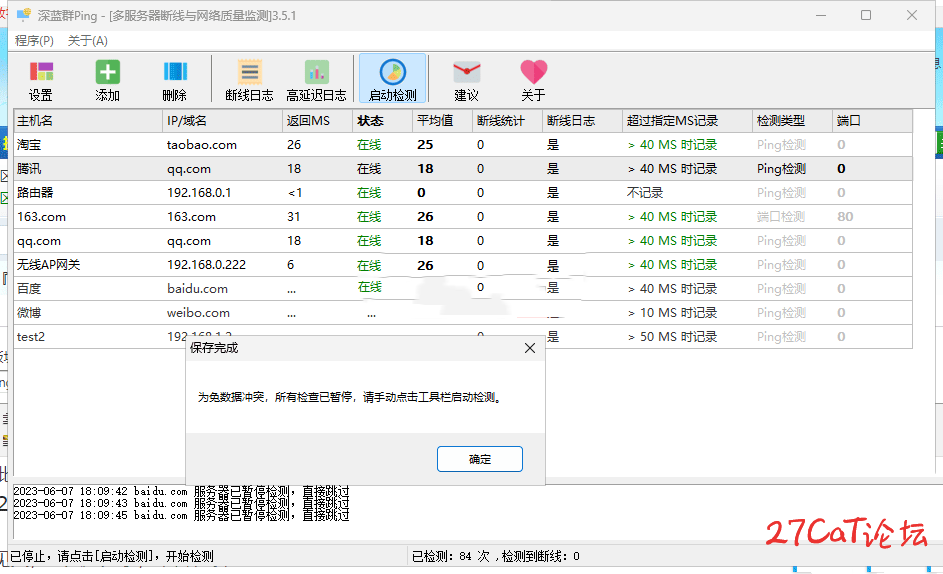
Task: Click Ping检测 in the 腾讯 row
Action: pyautogui.click(x=781, y=168)
